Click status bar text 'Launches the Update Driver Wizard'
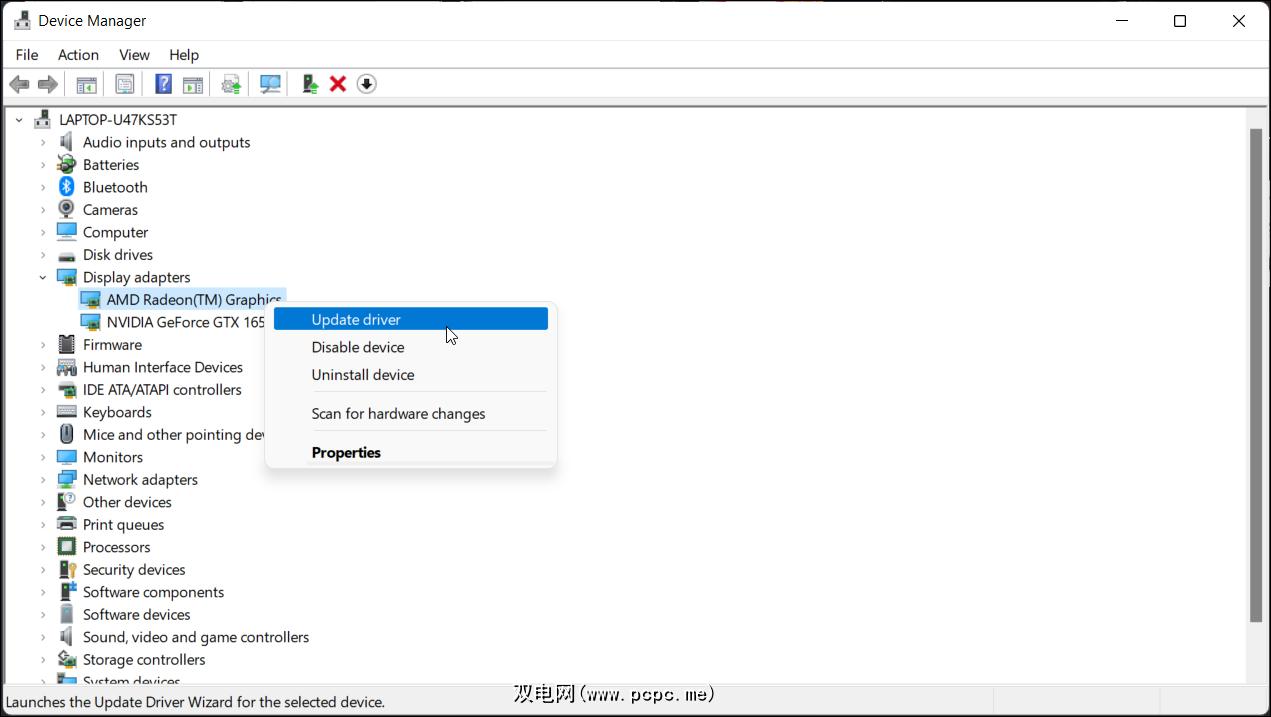This screenshot has height=717, width=1271. [x=195, y=702]
